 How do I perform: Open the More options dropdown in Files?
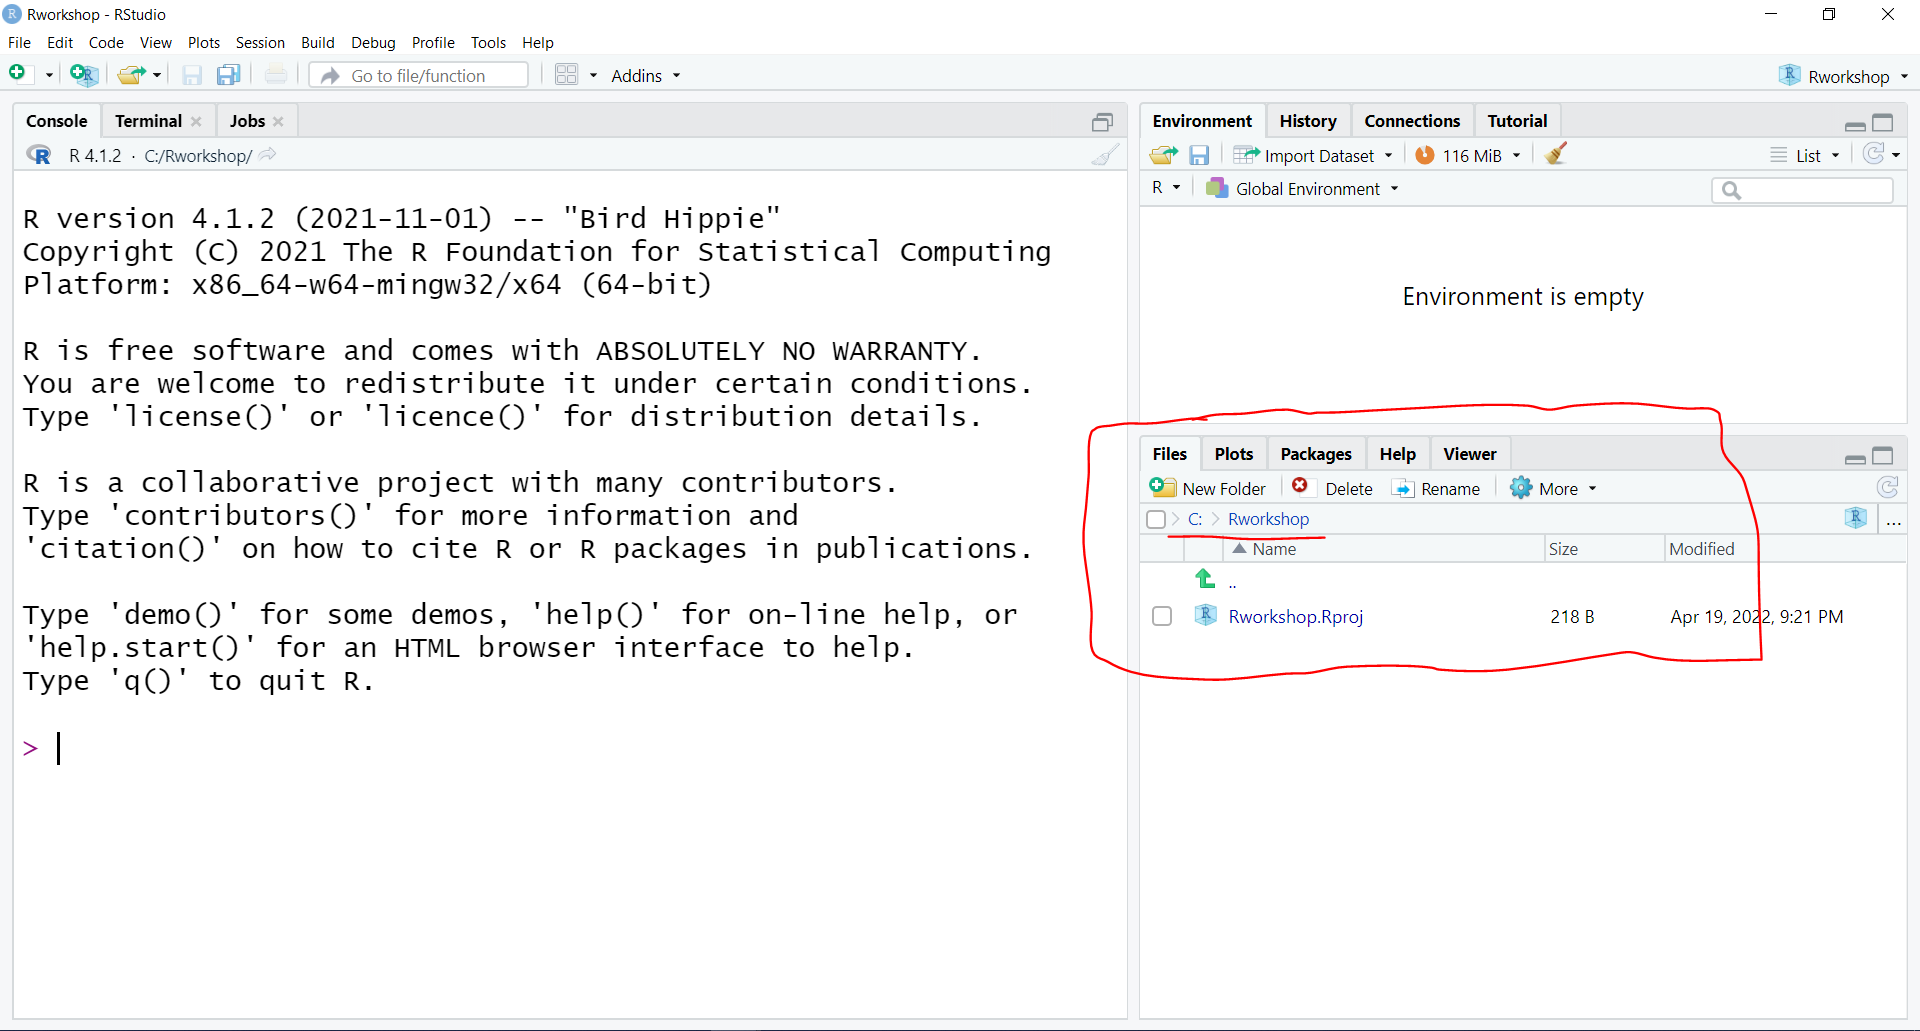tap(1553, 488)
